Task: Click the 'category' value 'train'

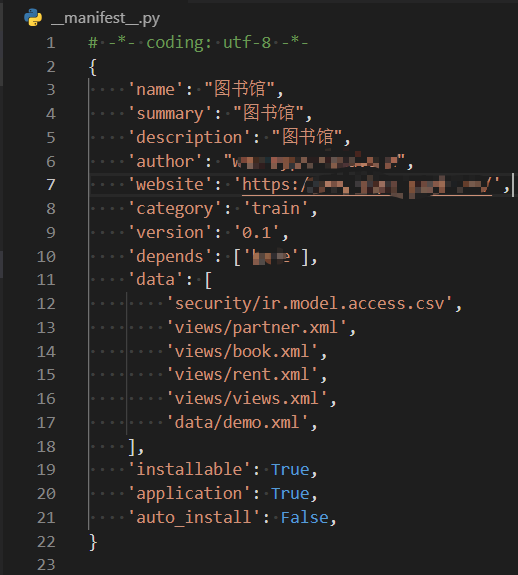Action: coord(275,209)
